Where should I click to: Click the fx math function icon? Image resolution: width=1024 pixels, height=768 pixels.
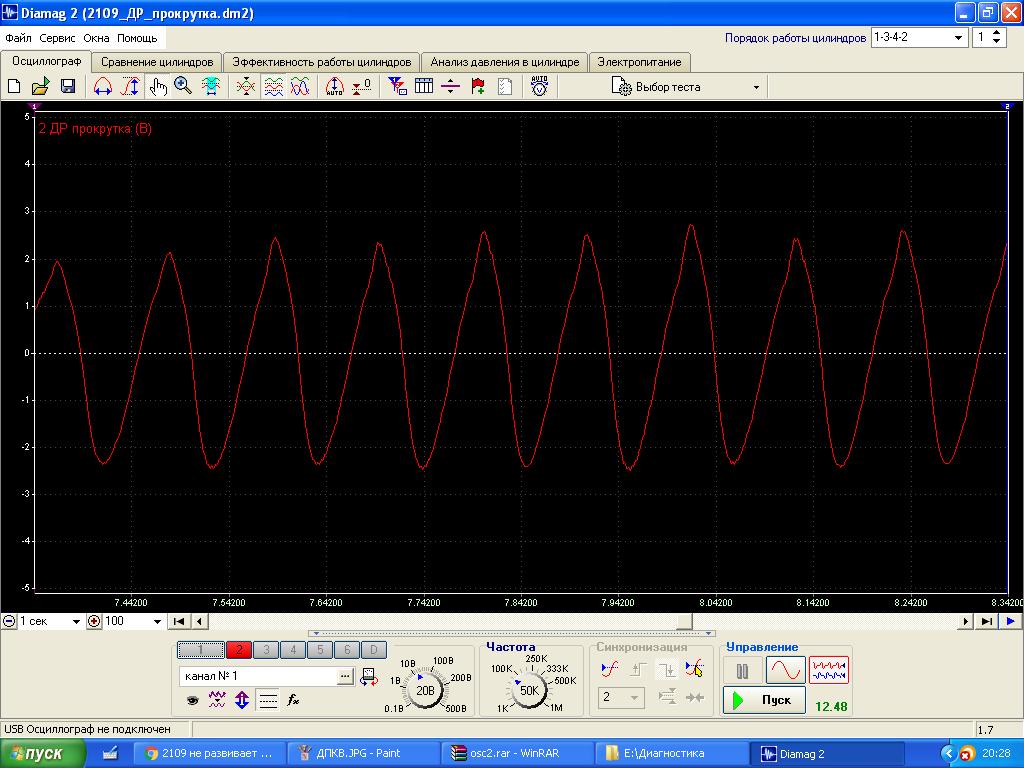pyautogui.click(x=293, y=700)
